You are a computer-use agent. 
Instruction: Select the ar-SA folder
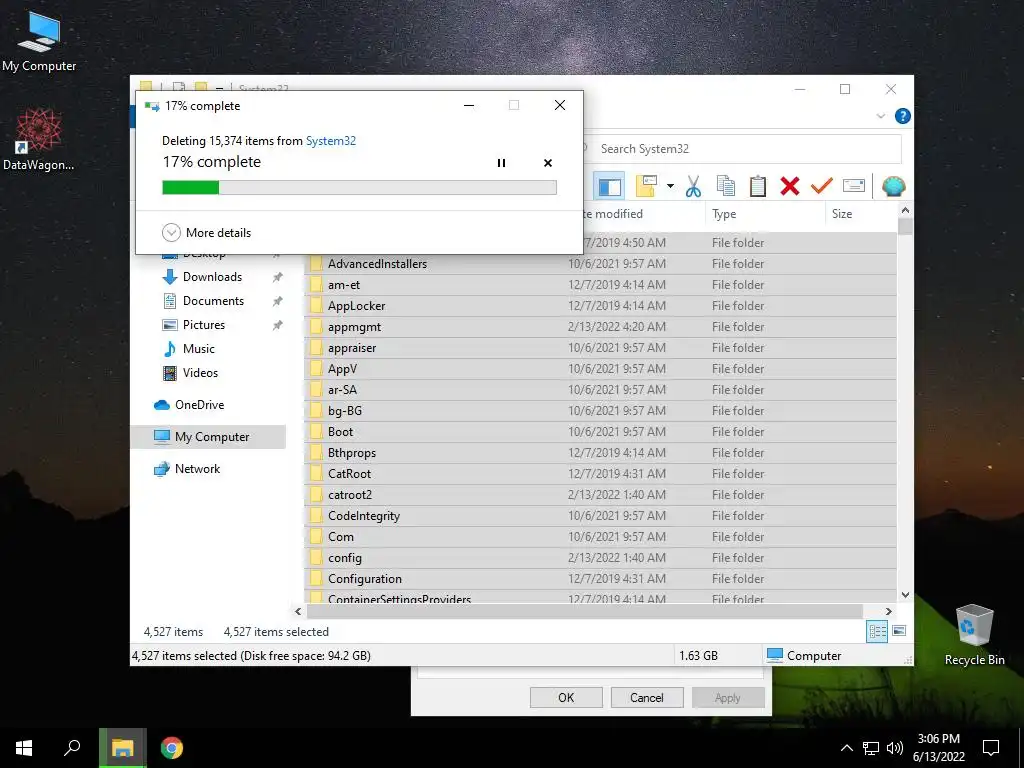click(600, 390)
